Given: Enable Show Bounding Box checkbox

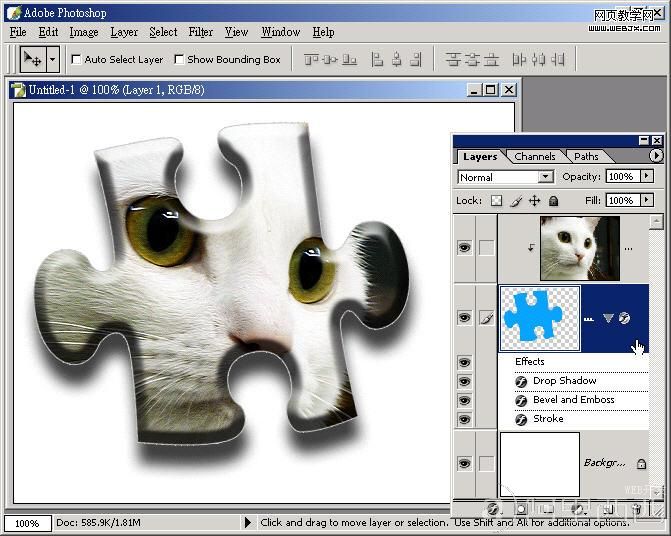Looking at the screenshot, I should (x=179, y=59).
